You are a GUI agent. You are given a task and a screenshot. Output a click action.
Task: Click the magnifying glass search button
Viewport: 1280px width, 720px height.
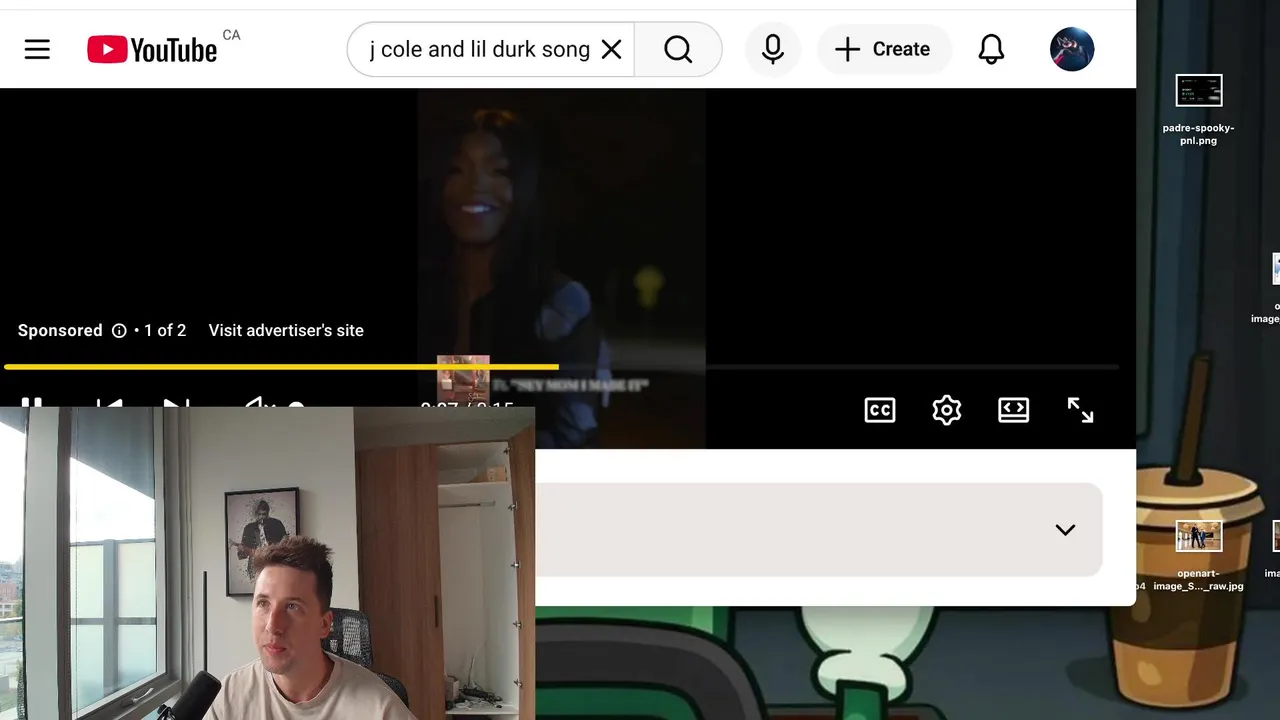[678, 49]
